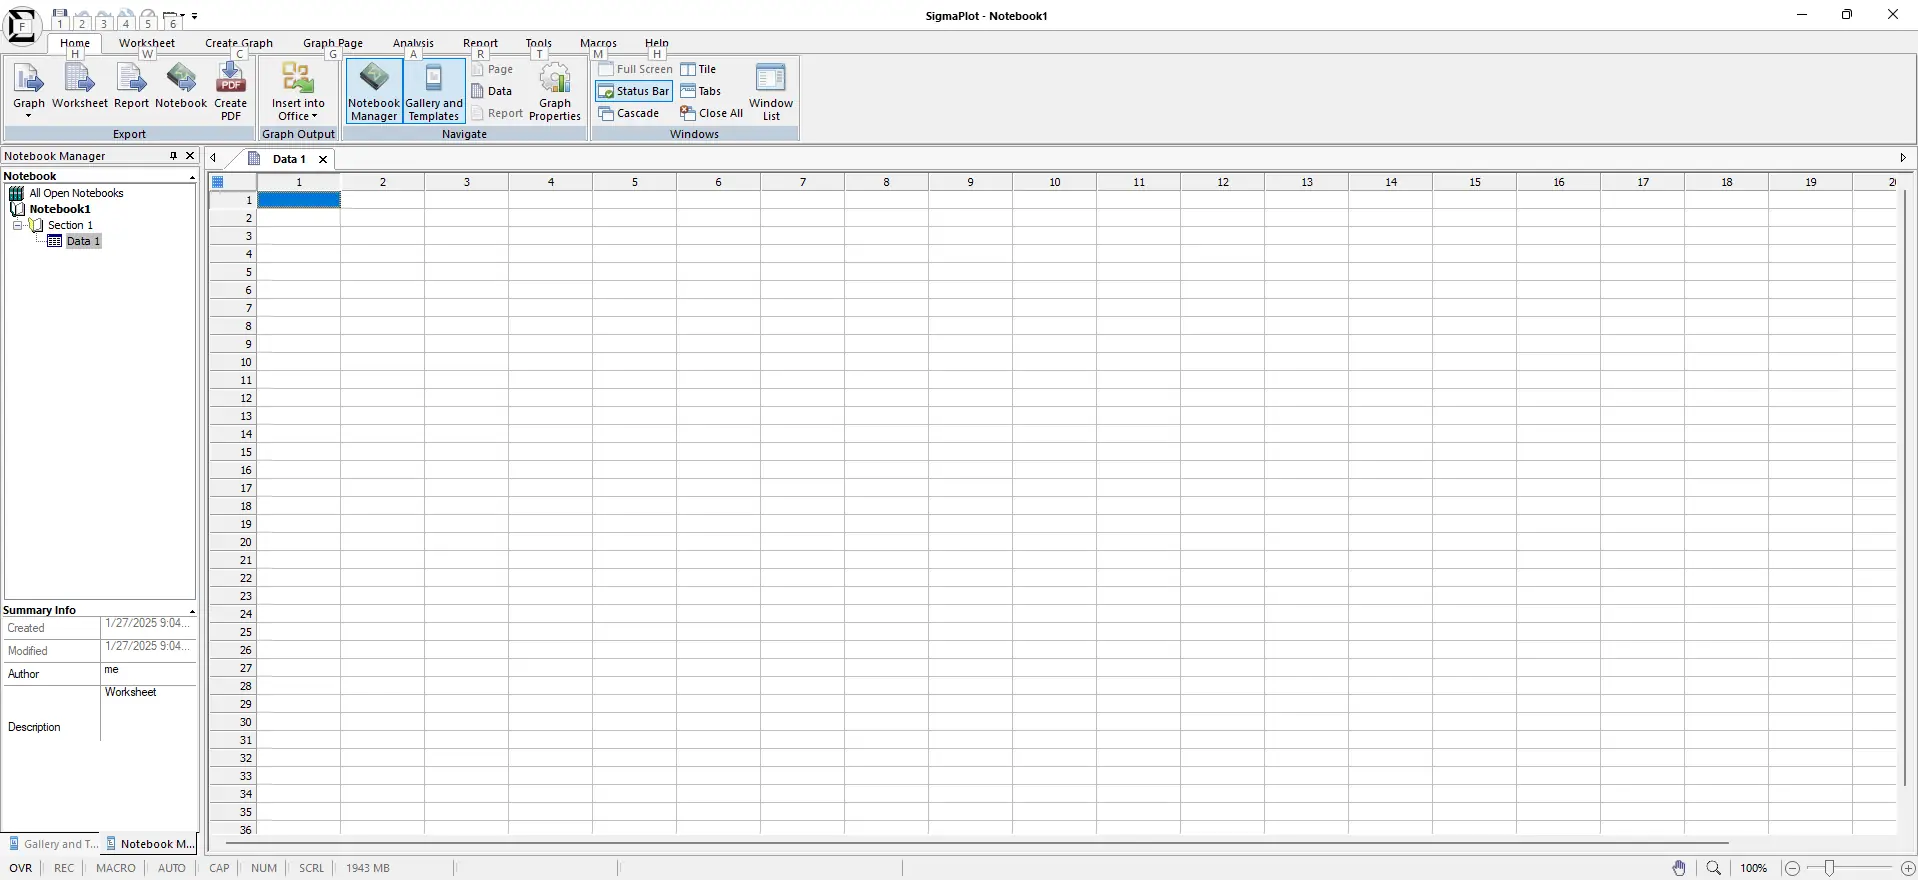Screen dimensions: 1918x880
Task: Collapse the Summary Info section
Action: coord(192,610)
